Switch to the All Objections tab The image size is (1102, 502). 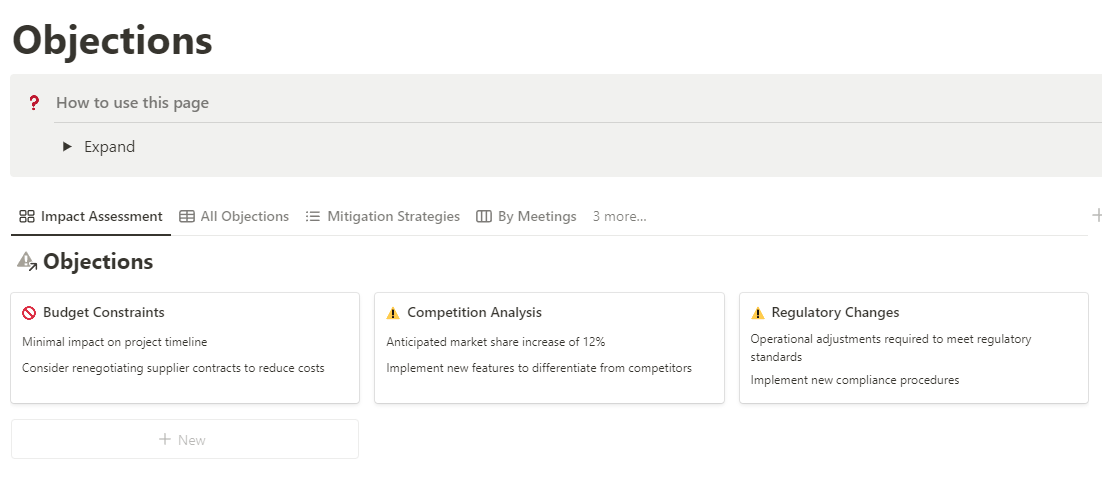click(x=245, y=216)
